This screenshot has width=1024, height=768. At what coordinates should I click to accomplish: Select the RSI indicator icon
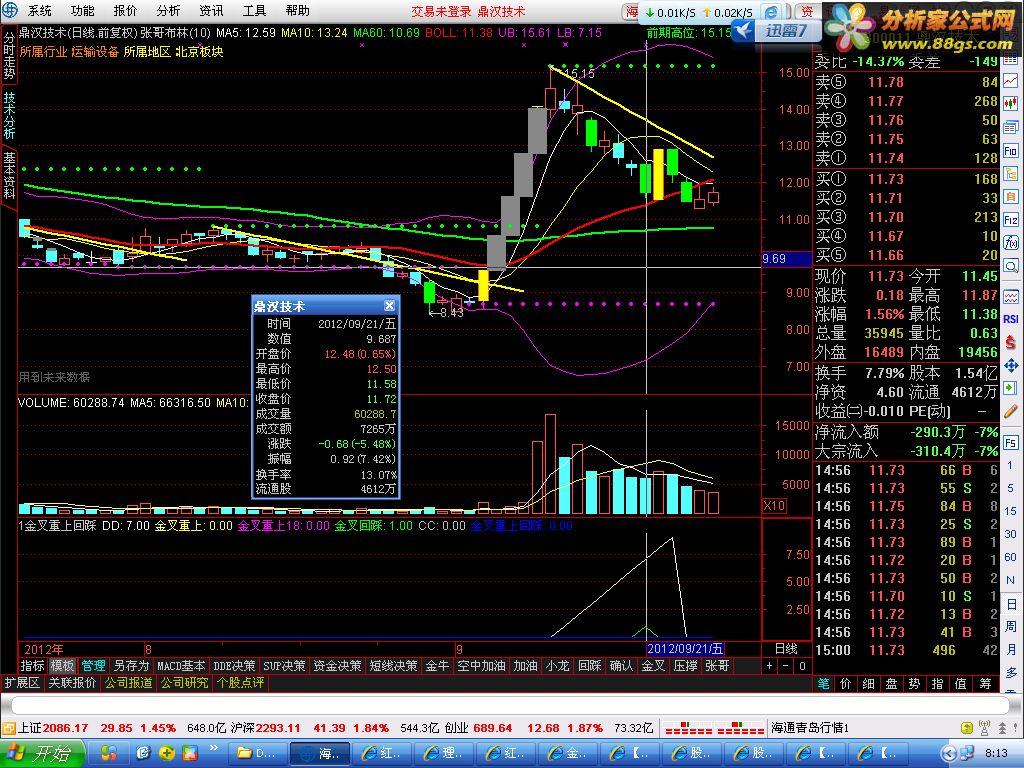click(x=1010, y=319)
